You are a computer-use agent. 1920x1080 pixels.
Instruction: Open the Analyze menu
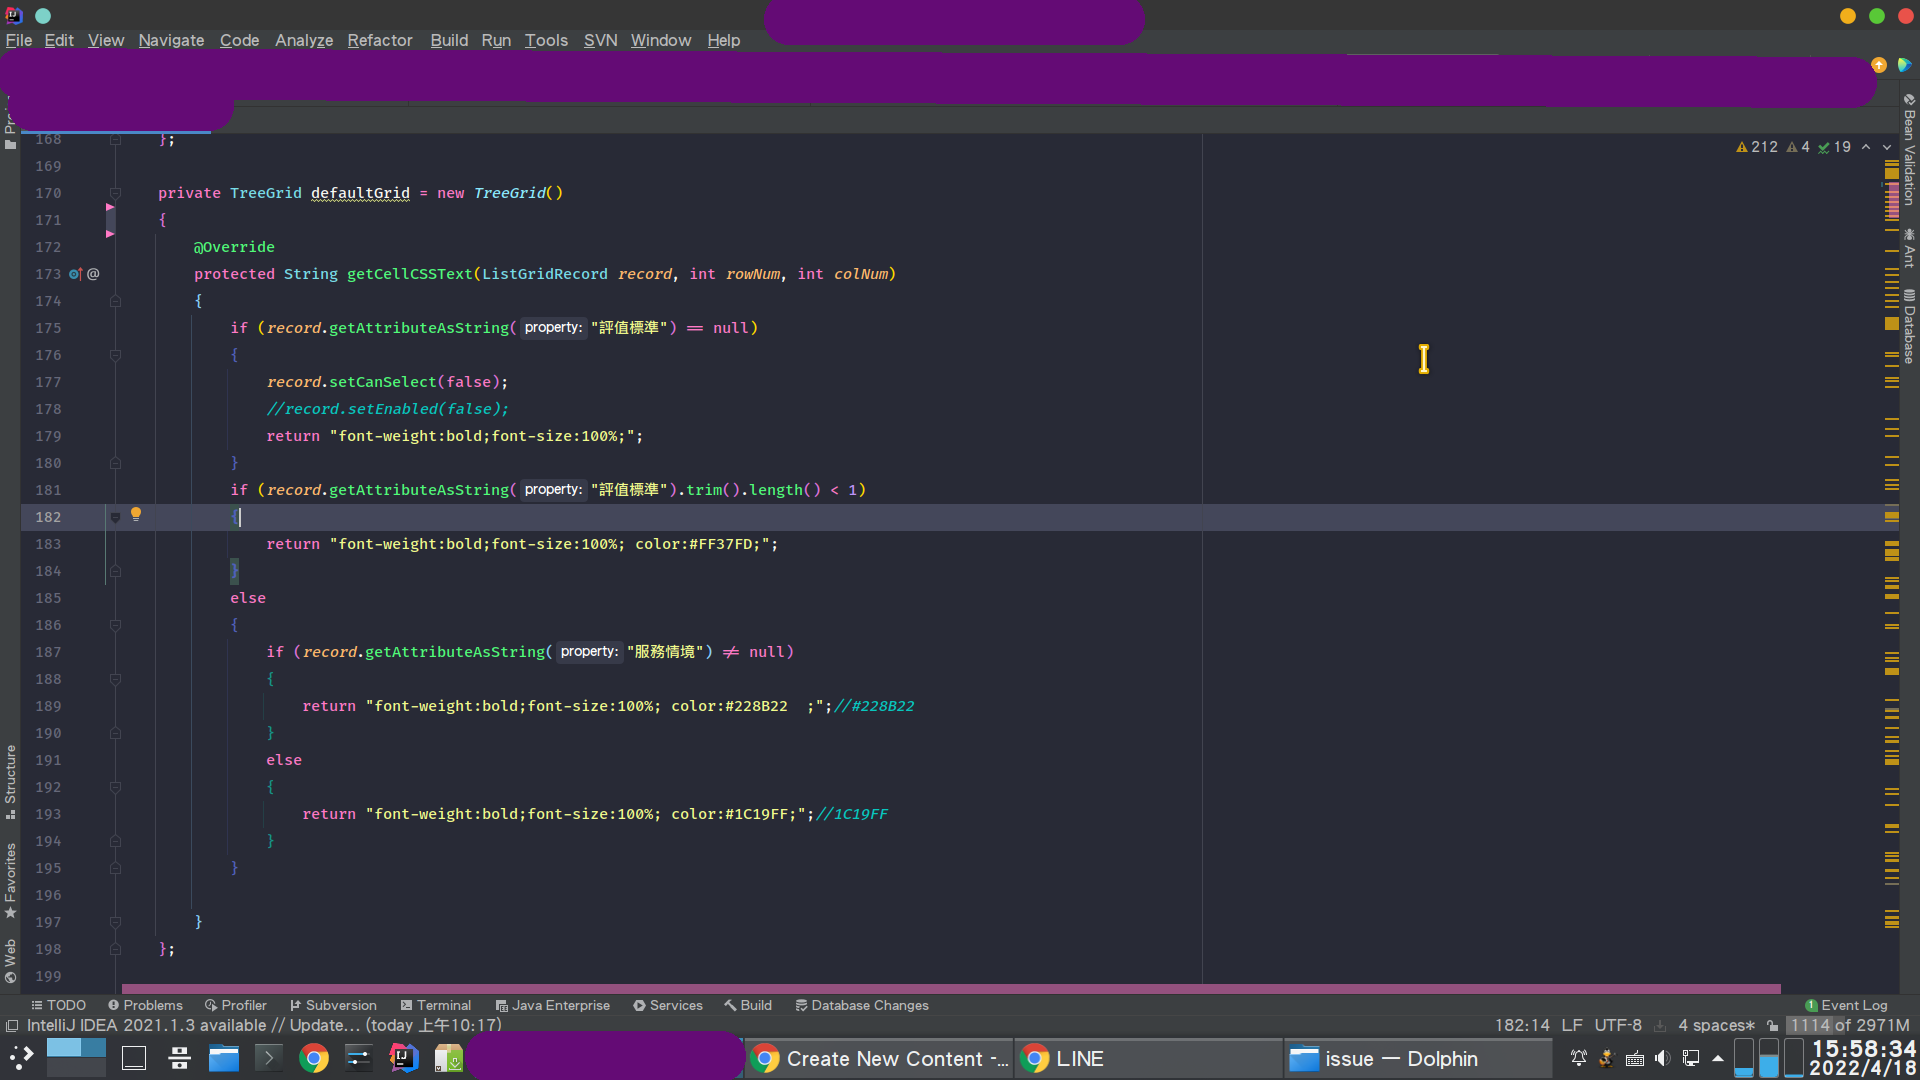304,40
